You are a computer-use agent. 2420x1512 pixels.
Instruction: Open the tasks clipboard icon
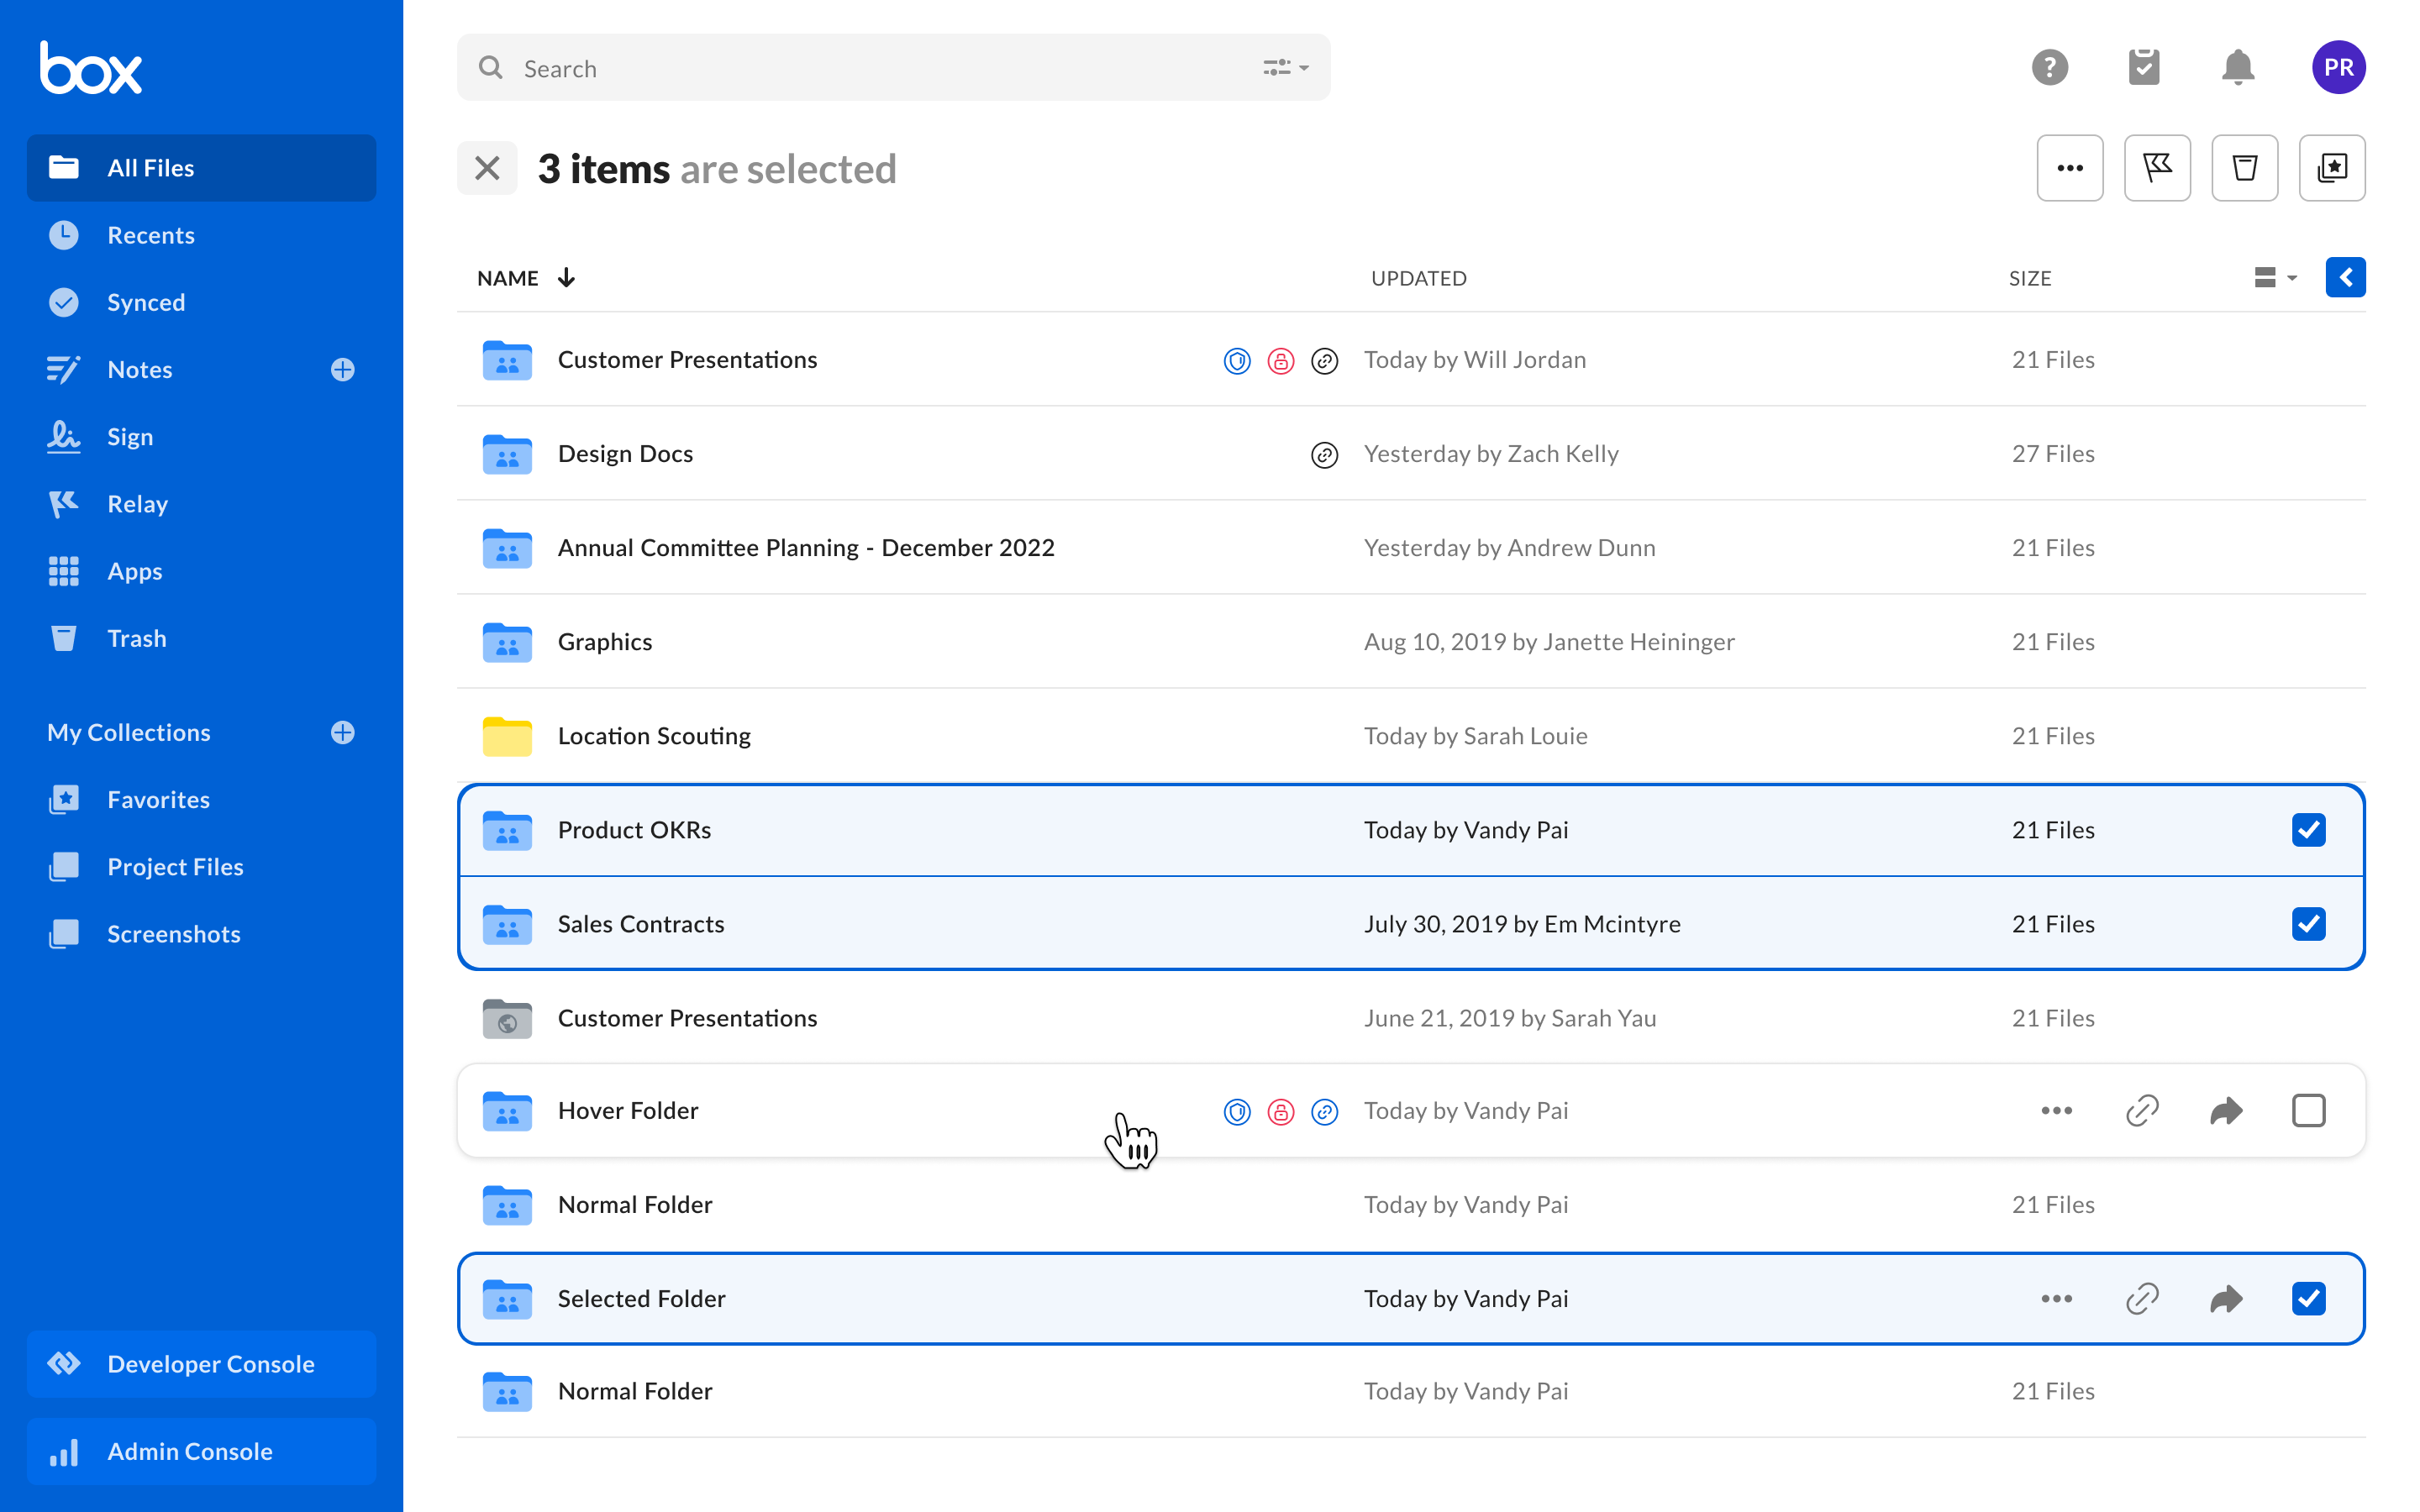[2143, 68]
